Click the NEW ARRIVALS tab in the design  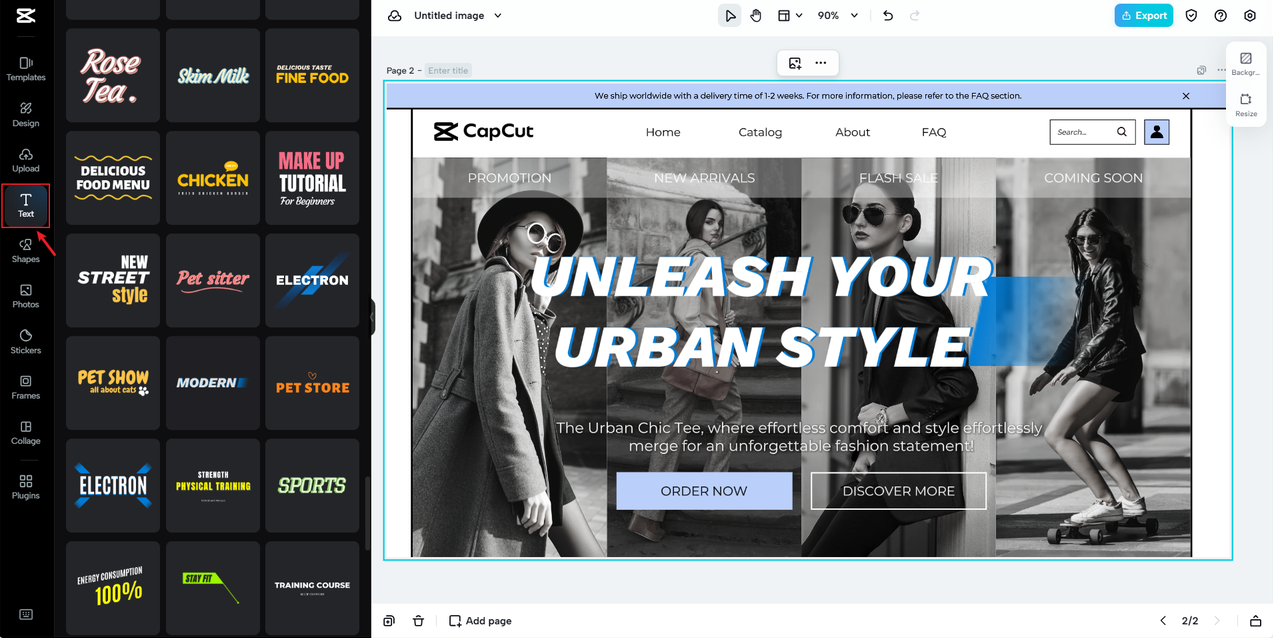tap(704, 178)
